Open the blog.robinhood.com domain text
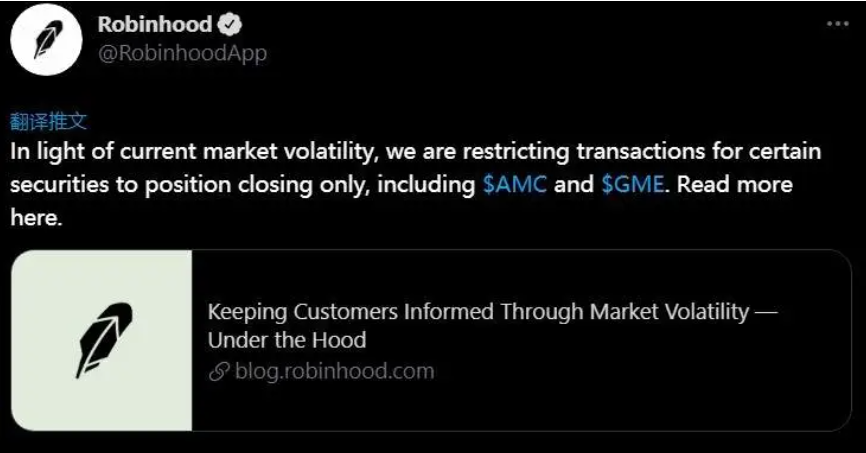The image size is (866, 453). pos(334,371)
